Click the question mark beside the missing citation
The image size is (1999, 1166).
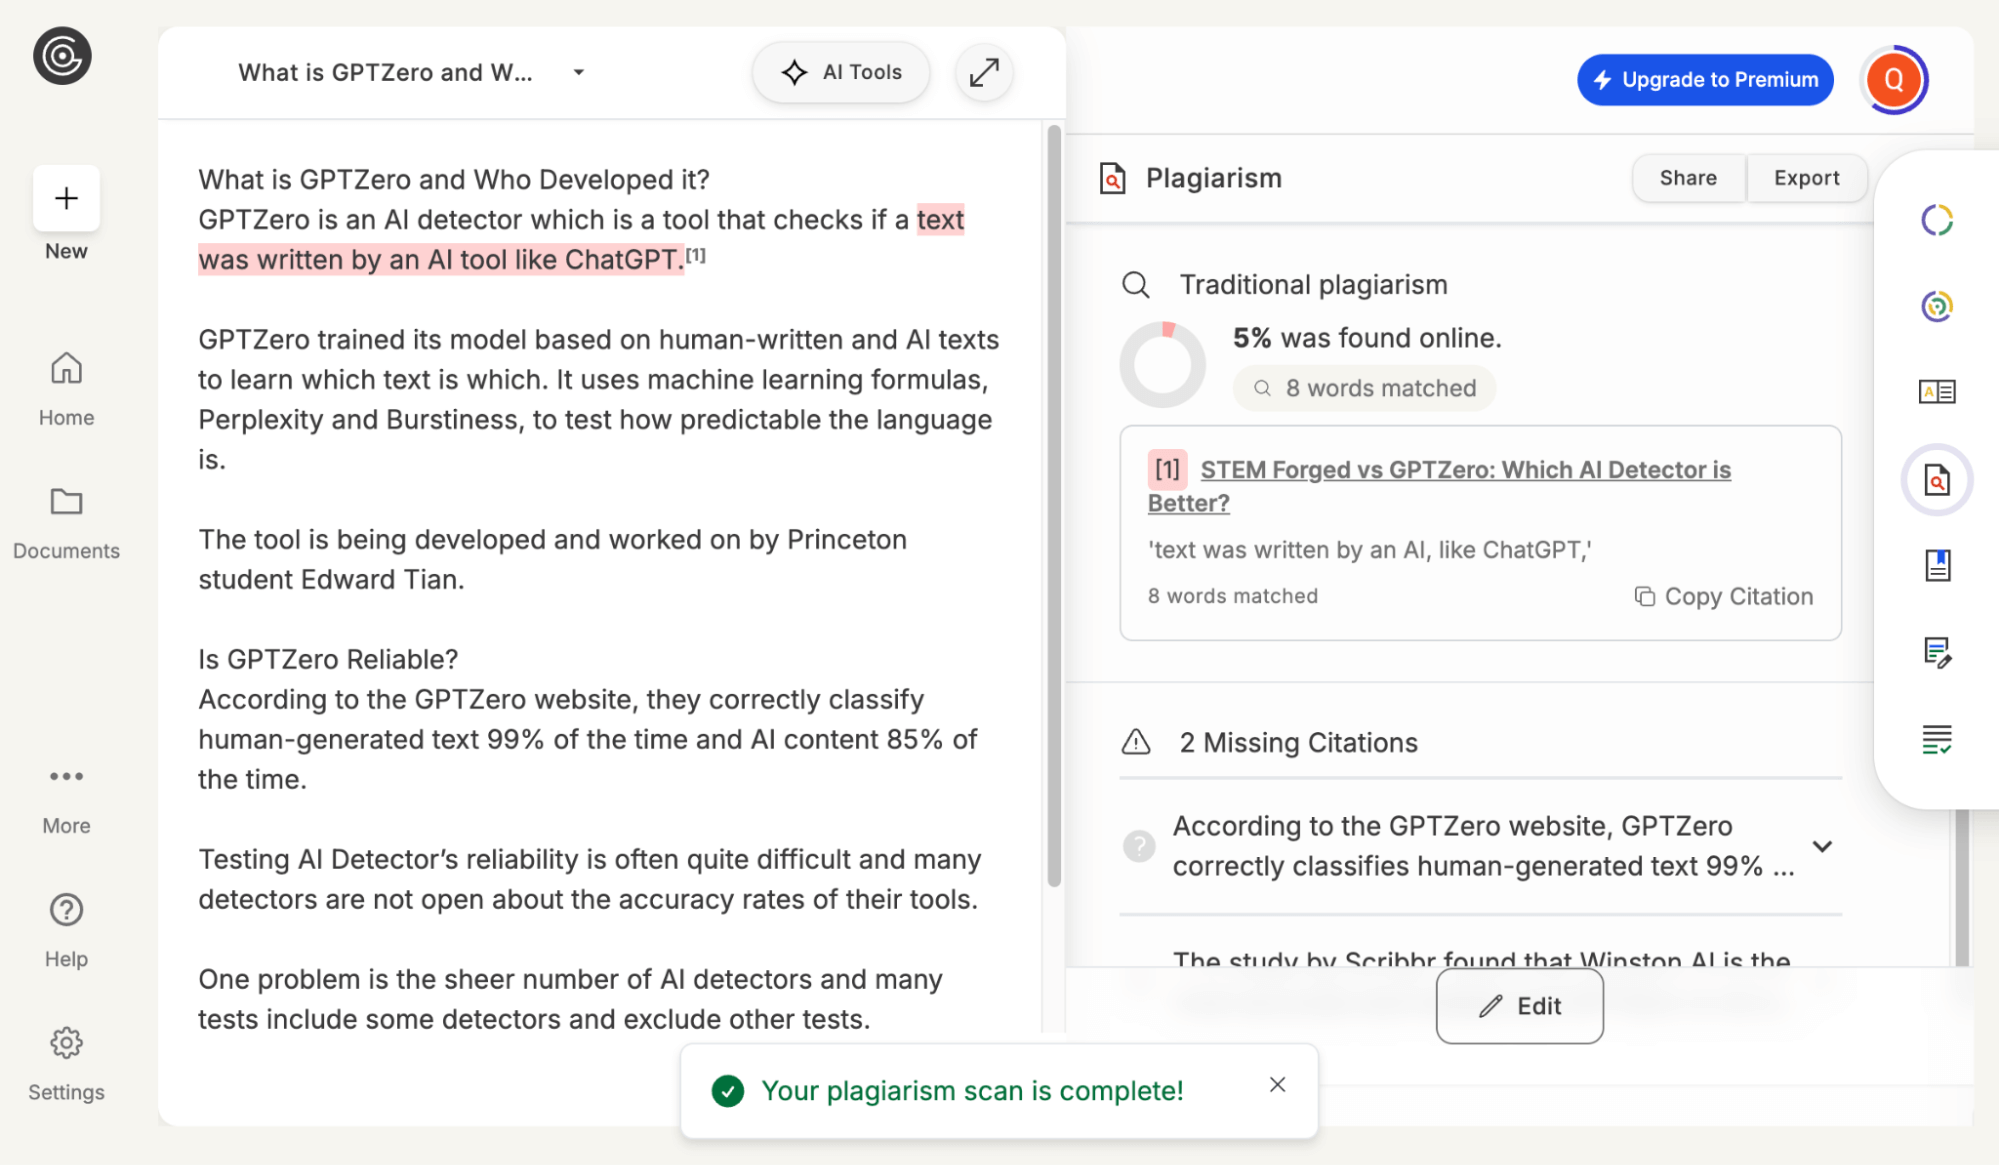[1138, 846]
